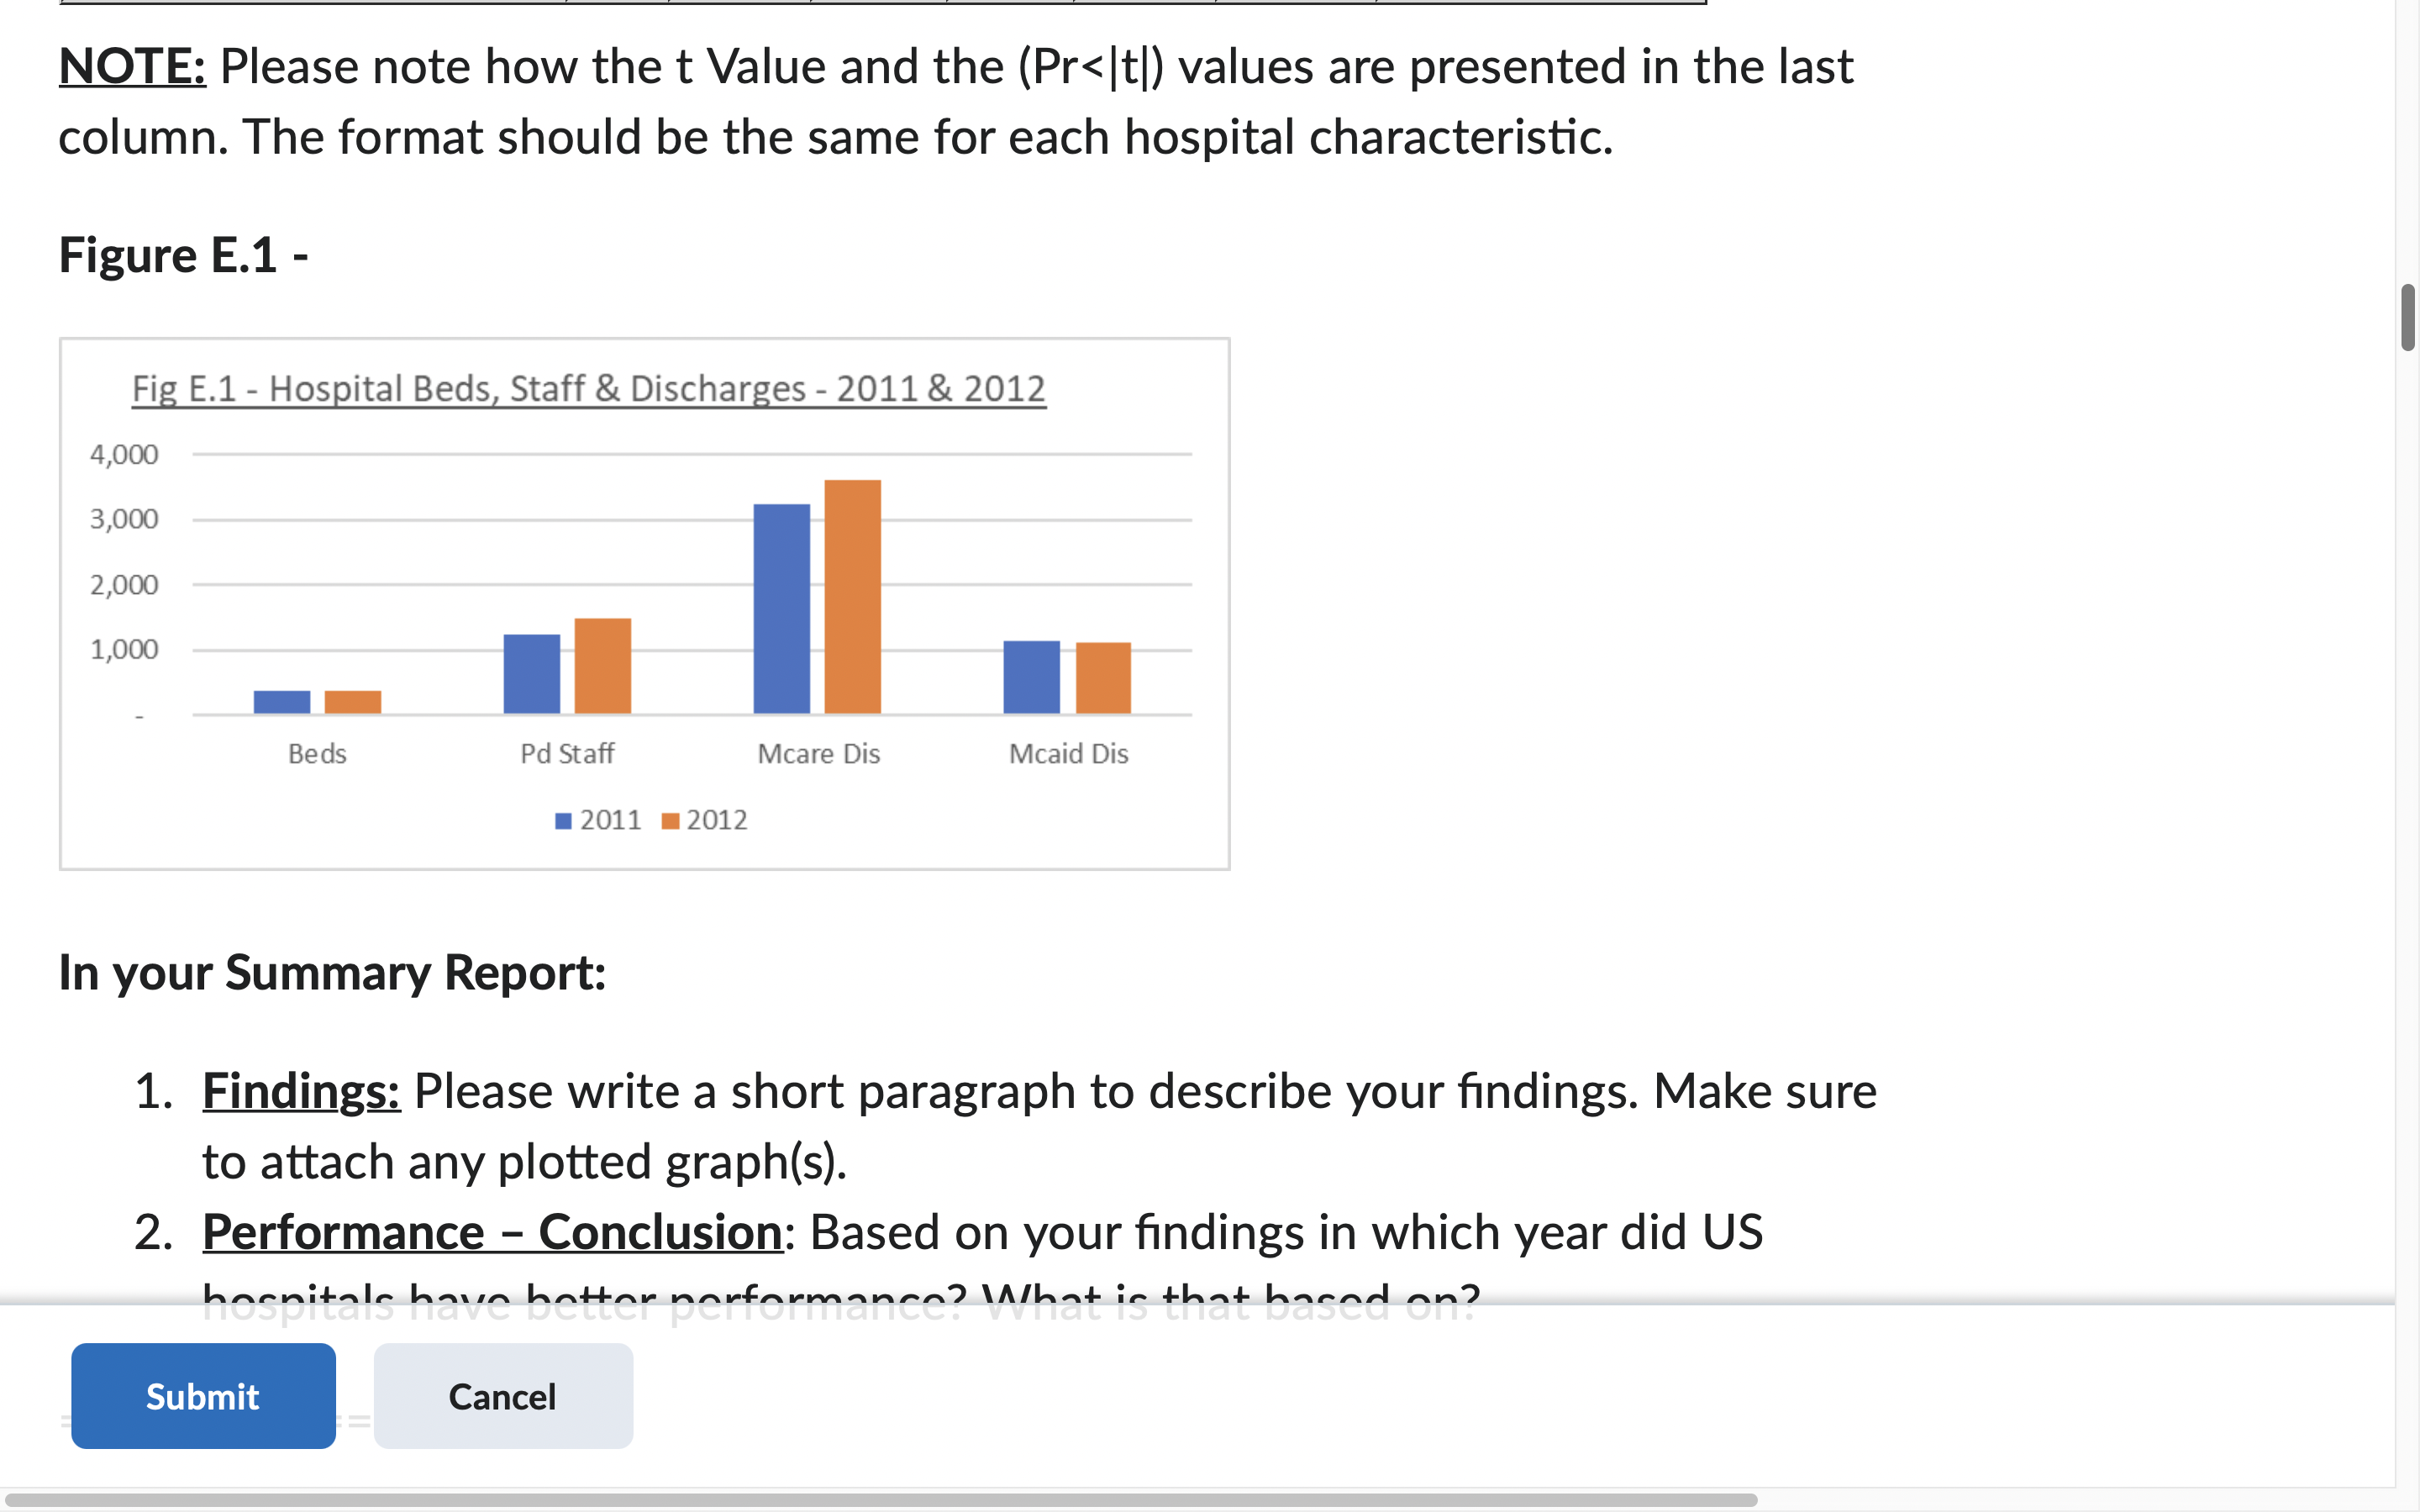
Task: Click the Performance – Conclusion underlined text
Action: (x=492, y=1232)
